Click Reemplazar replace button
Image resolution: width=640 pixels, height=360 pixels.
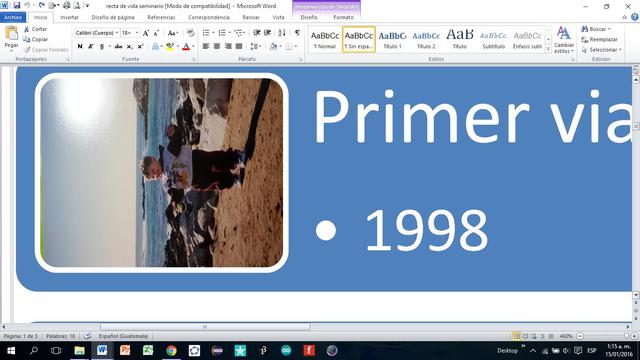(x=599, y=39)
